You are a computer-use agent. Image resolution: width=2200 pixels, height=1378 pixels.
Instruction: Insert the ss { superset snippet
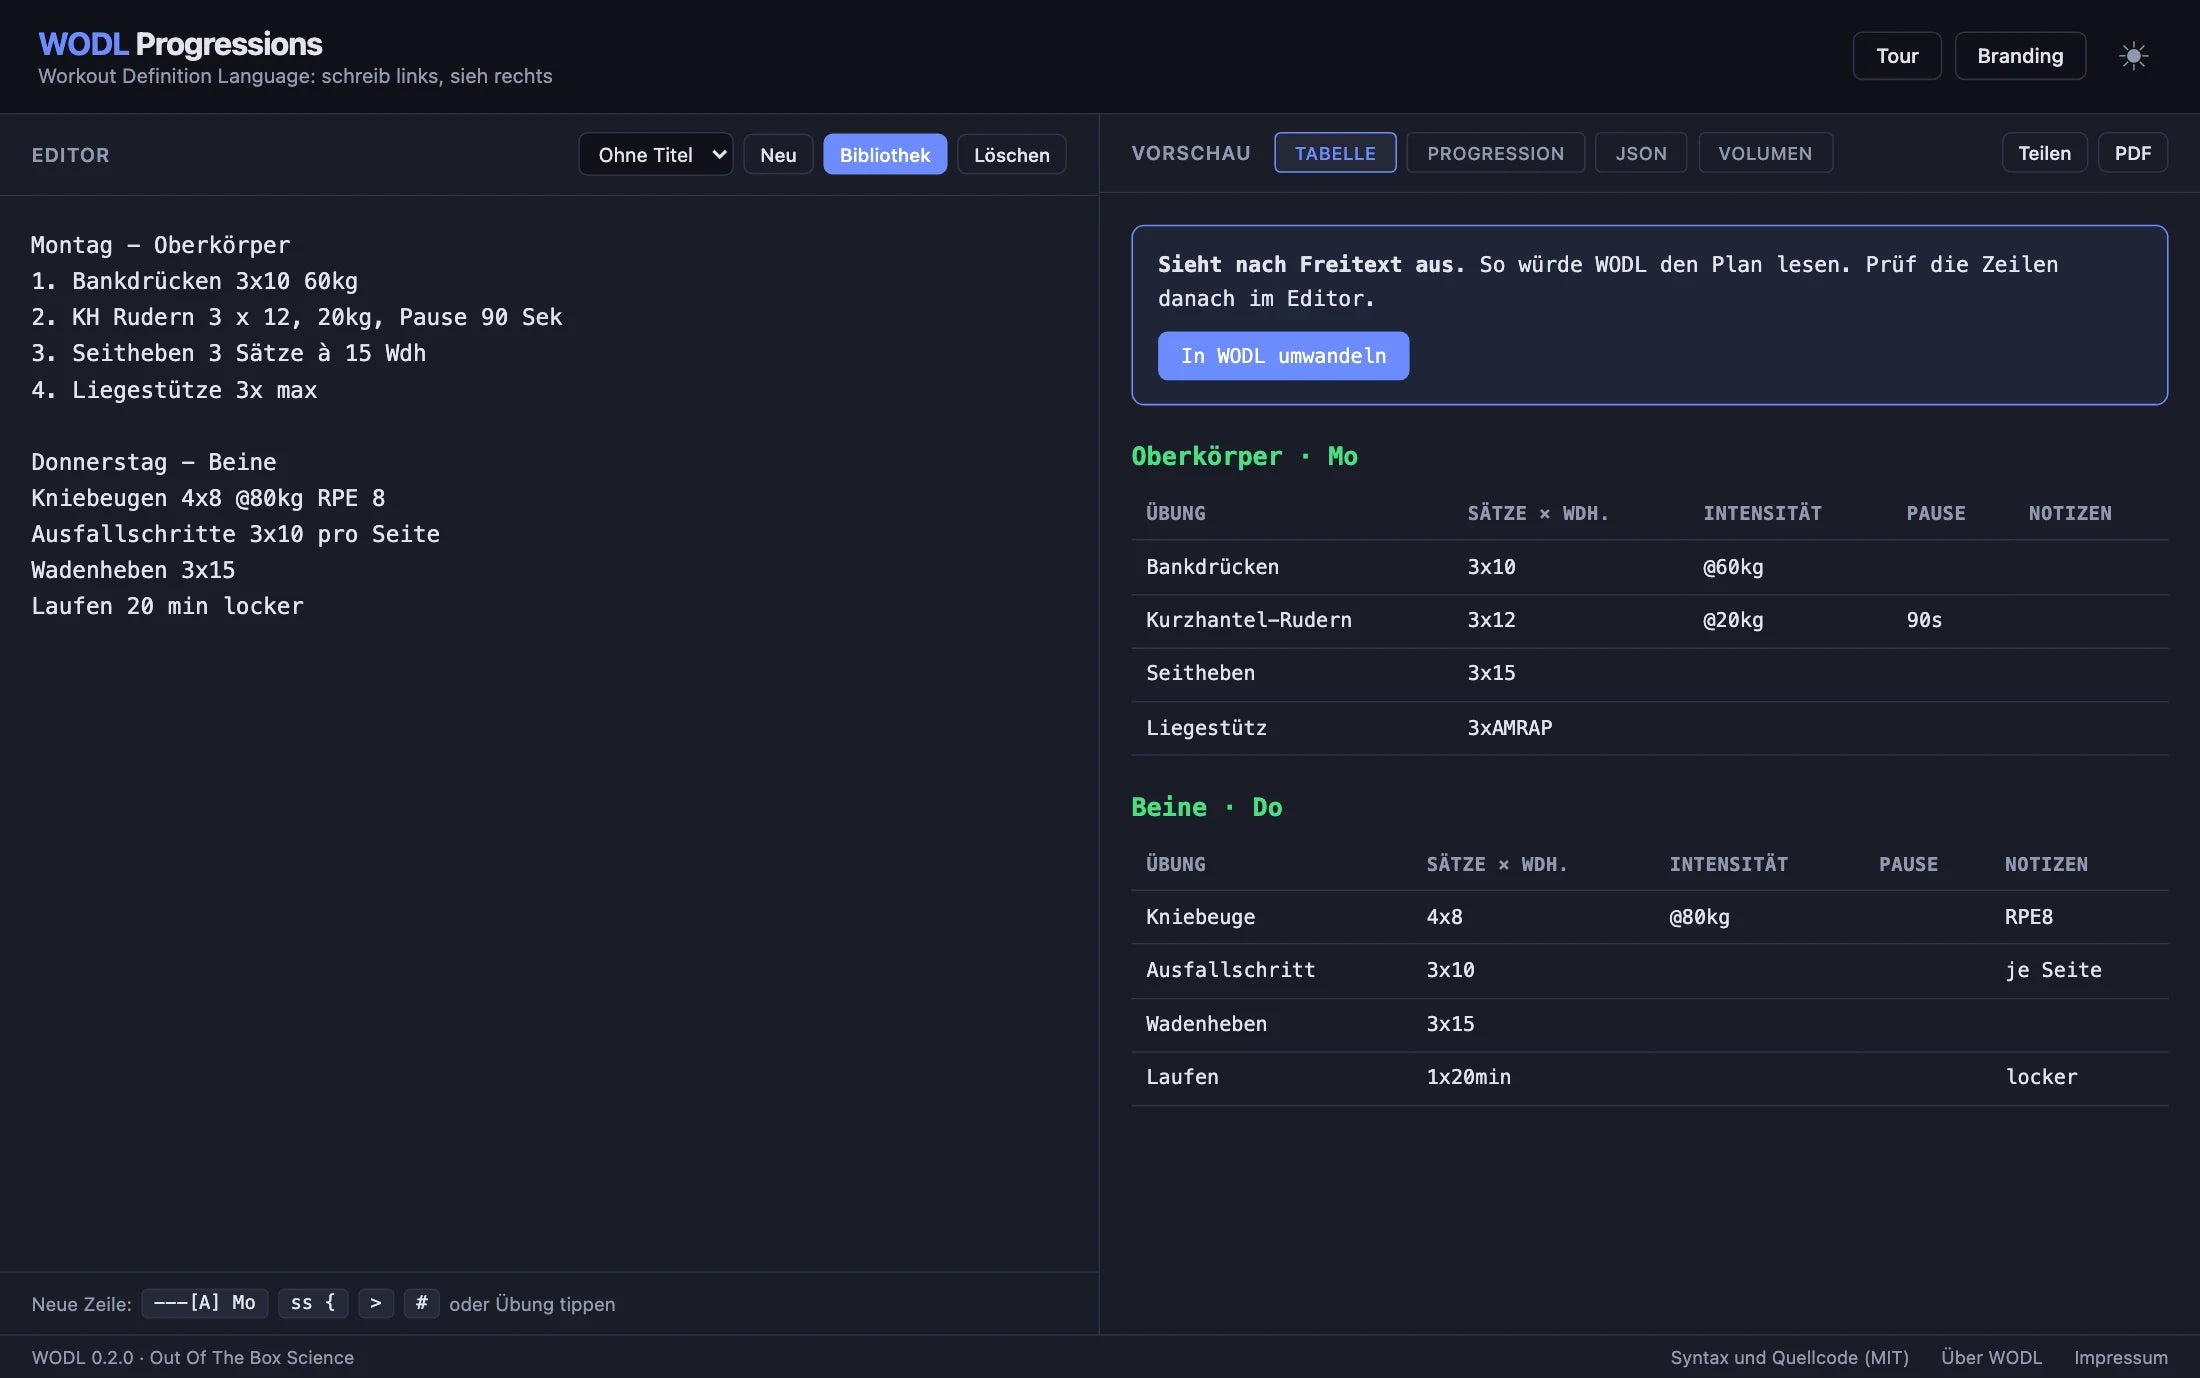click(313, 1303)
